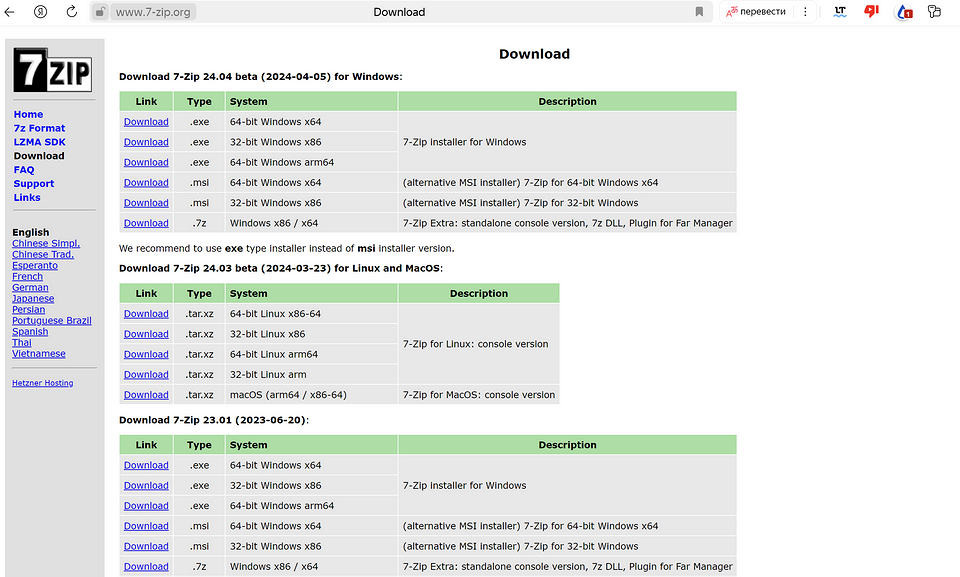Screen dimensions: 960x577
Task: Open the Support sidebar link
Action: pyautogui.click(x=34, y=184)
